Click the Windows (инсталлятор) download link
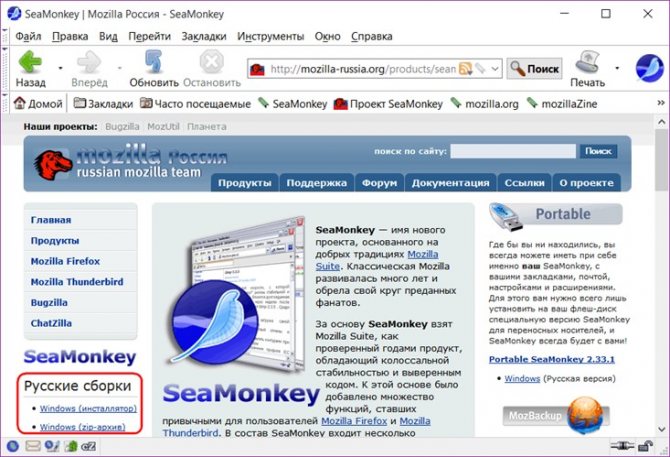The height and width of the screenshot is (457, 670). pos(87,409)
